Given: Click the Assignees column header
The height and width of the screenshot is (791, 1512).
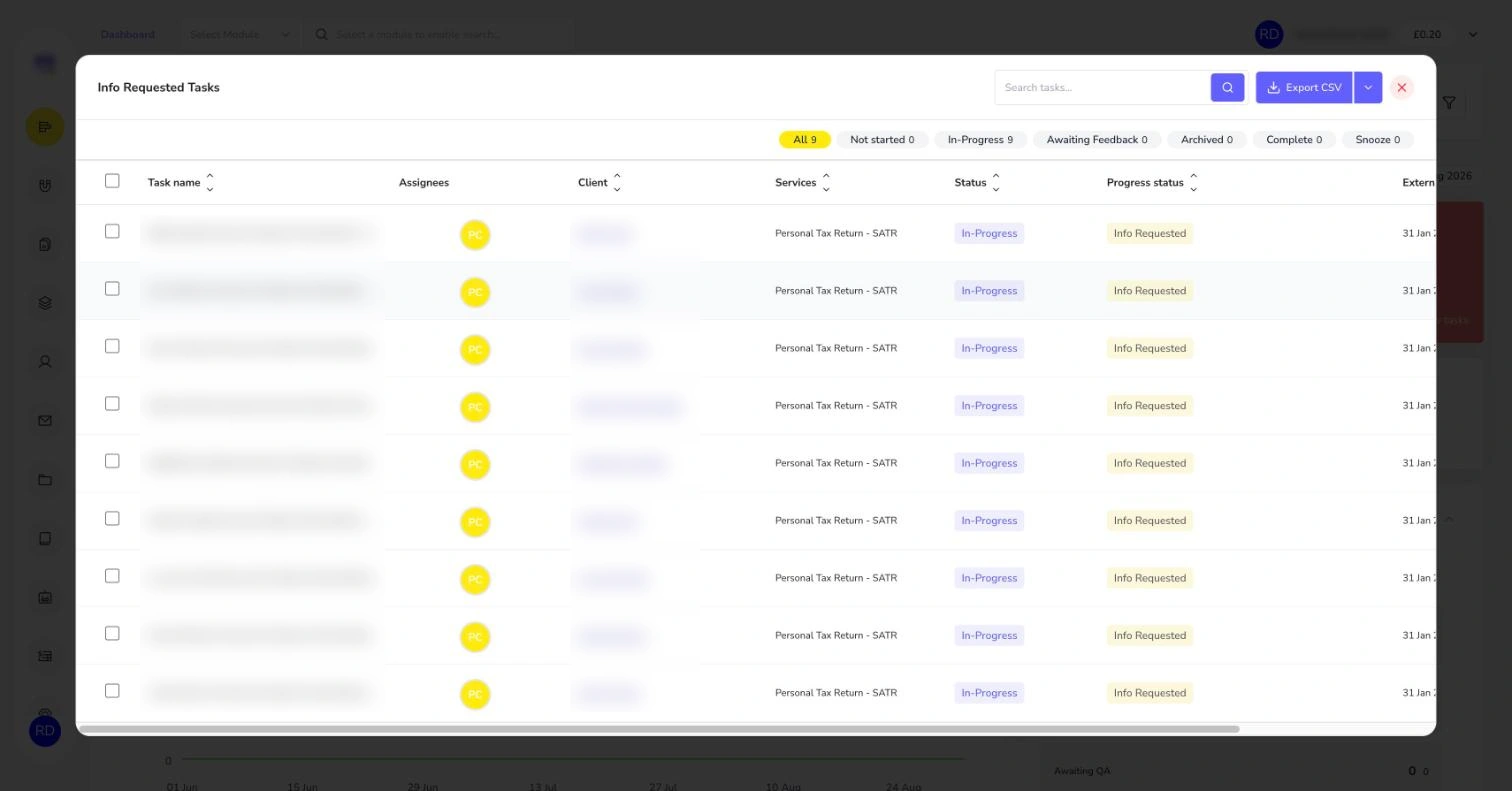Looking at the screenshot, I should coord(424,182).
